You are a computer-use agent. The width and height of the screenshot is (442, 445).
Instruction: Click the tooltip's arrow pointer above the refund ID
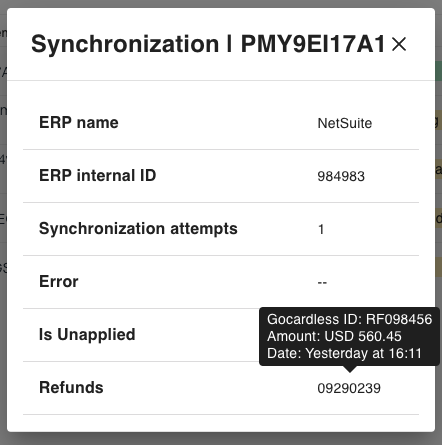[x=349, y=369]
